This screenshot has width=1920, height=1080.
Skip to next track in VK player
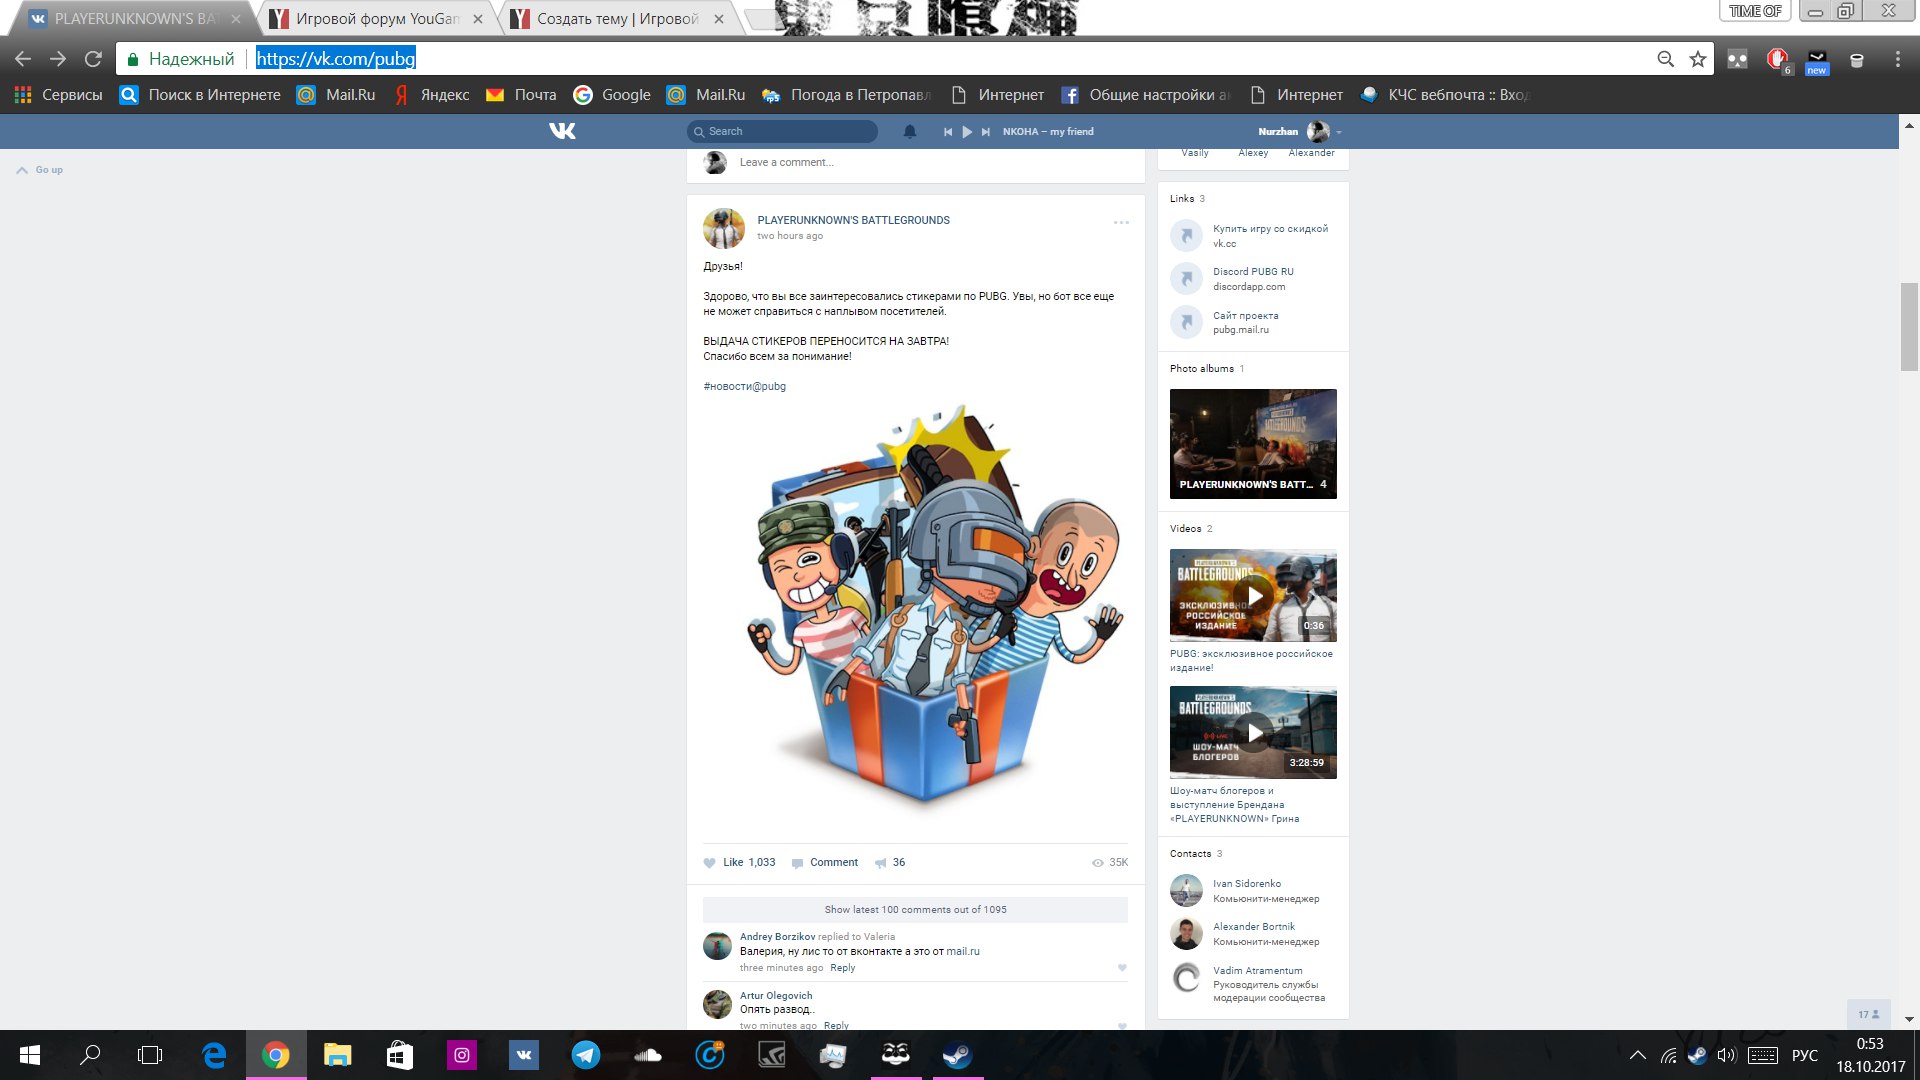(986, 132)
